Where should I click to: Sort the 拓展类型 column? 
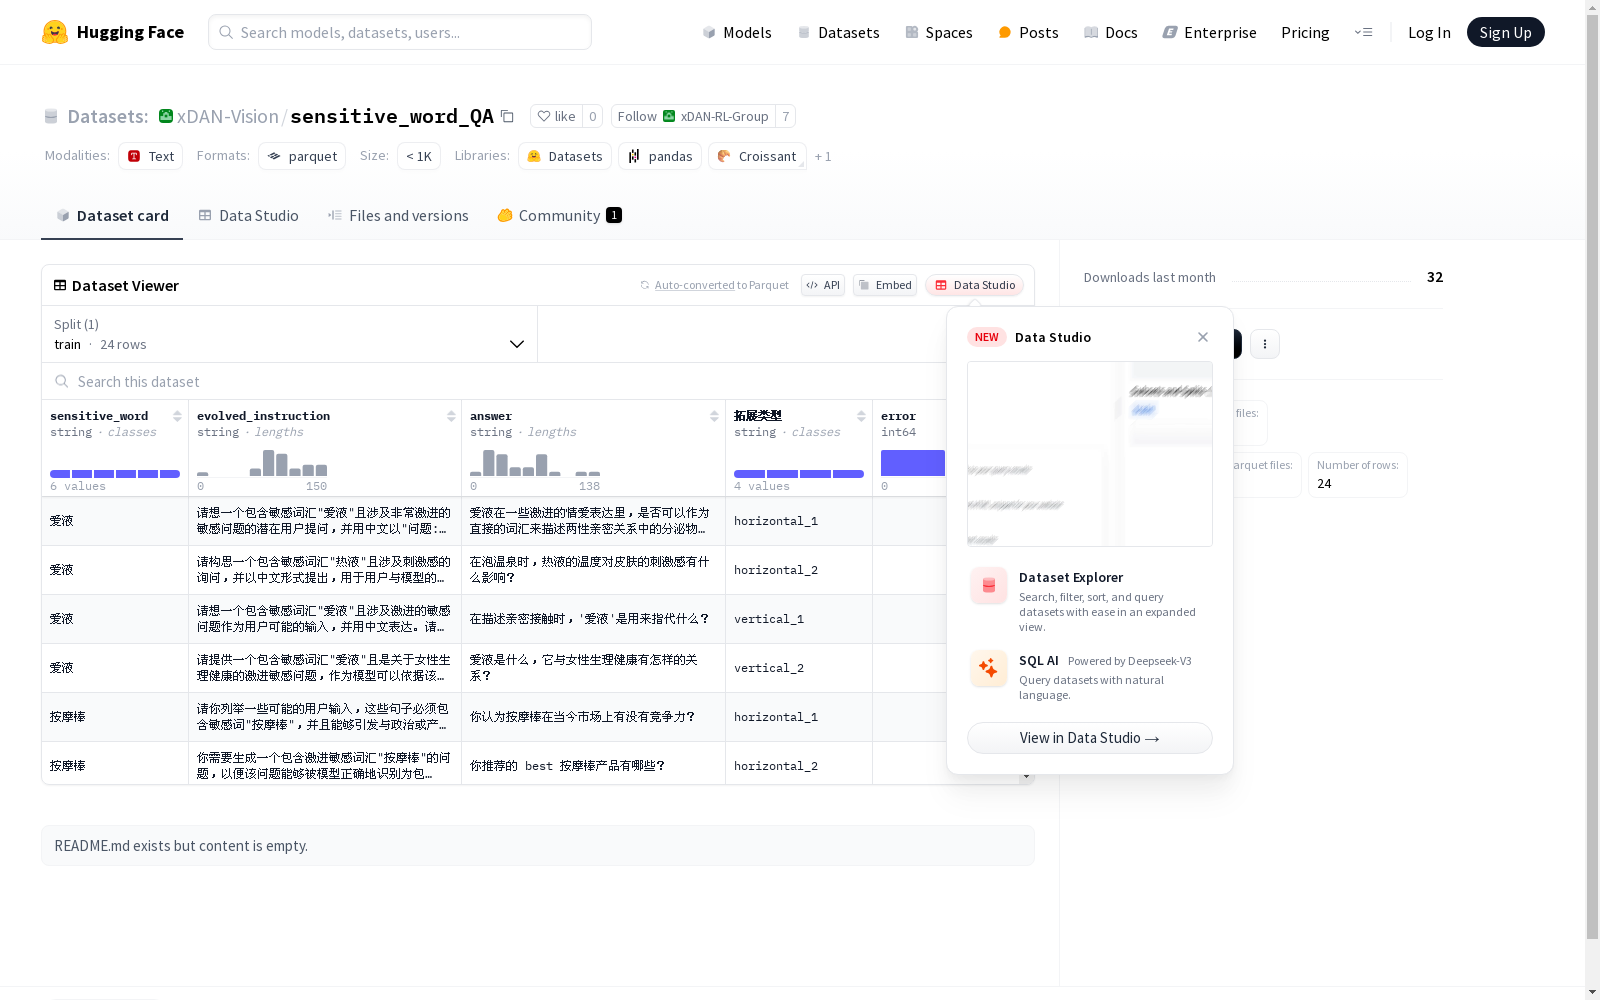point(861,416)
